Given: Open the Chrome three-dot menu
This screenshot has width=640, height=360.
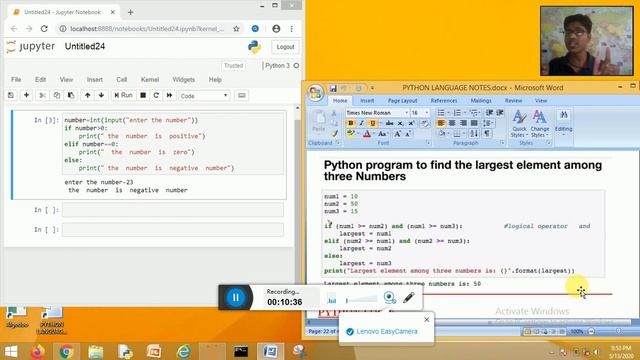Looking at the screenshot, I should pyautogui.click(x=291, y=29).
